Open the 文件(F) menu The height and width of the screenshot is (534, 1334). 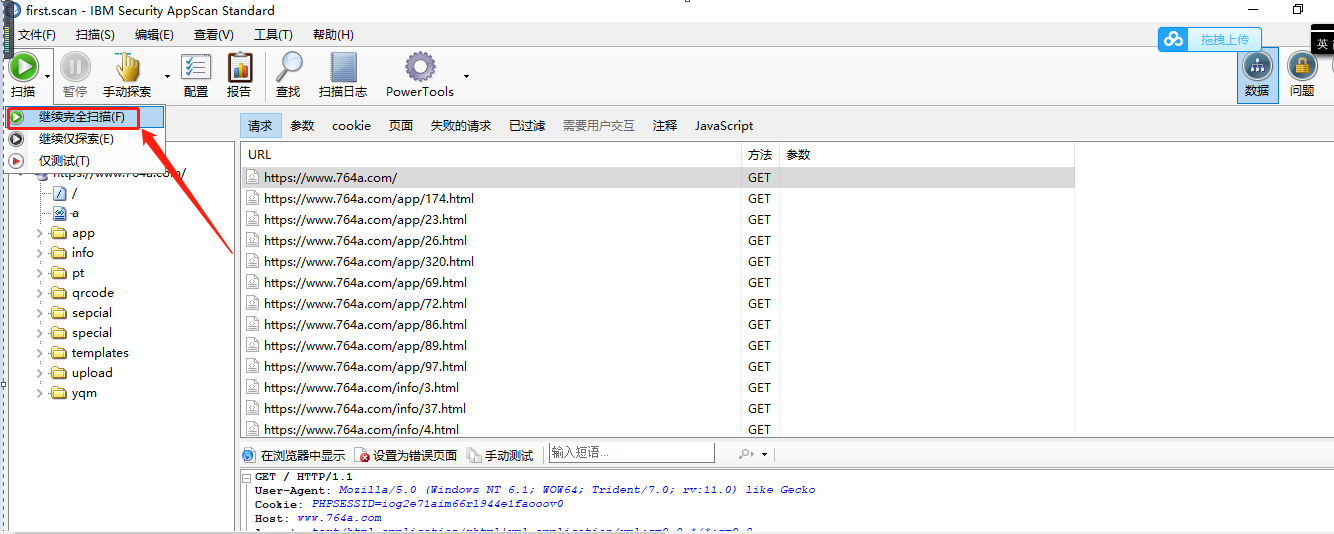[x=36, y=35]
